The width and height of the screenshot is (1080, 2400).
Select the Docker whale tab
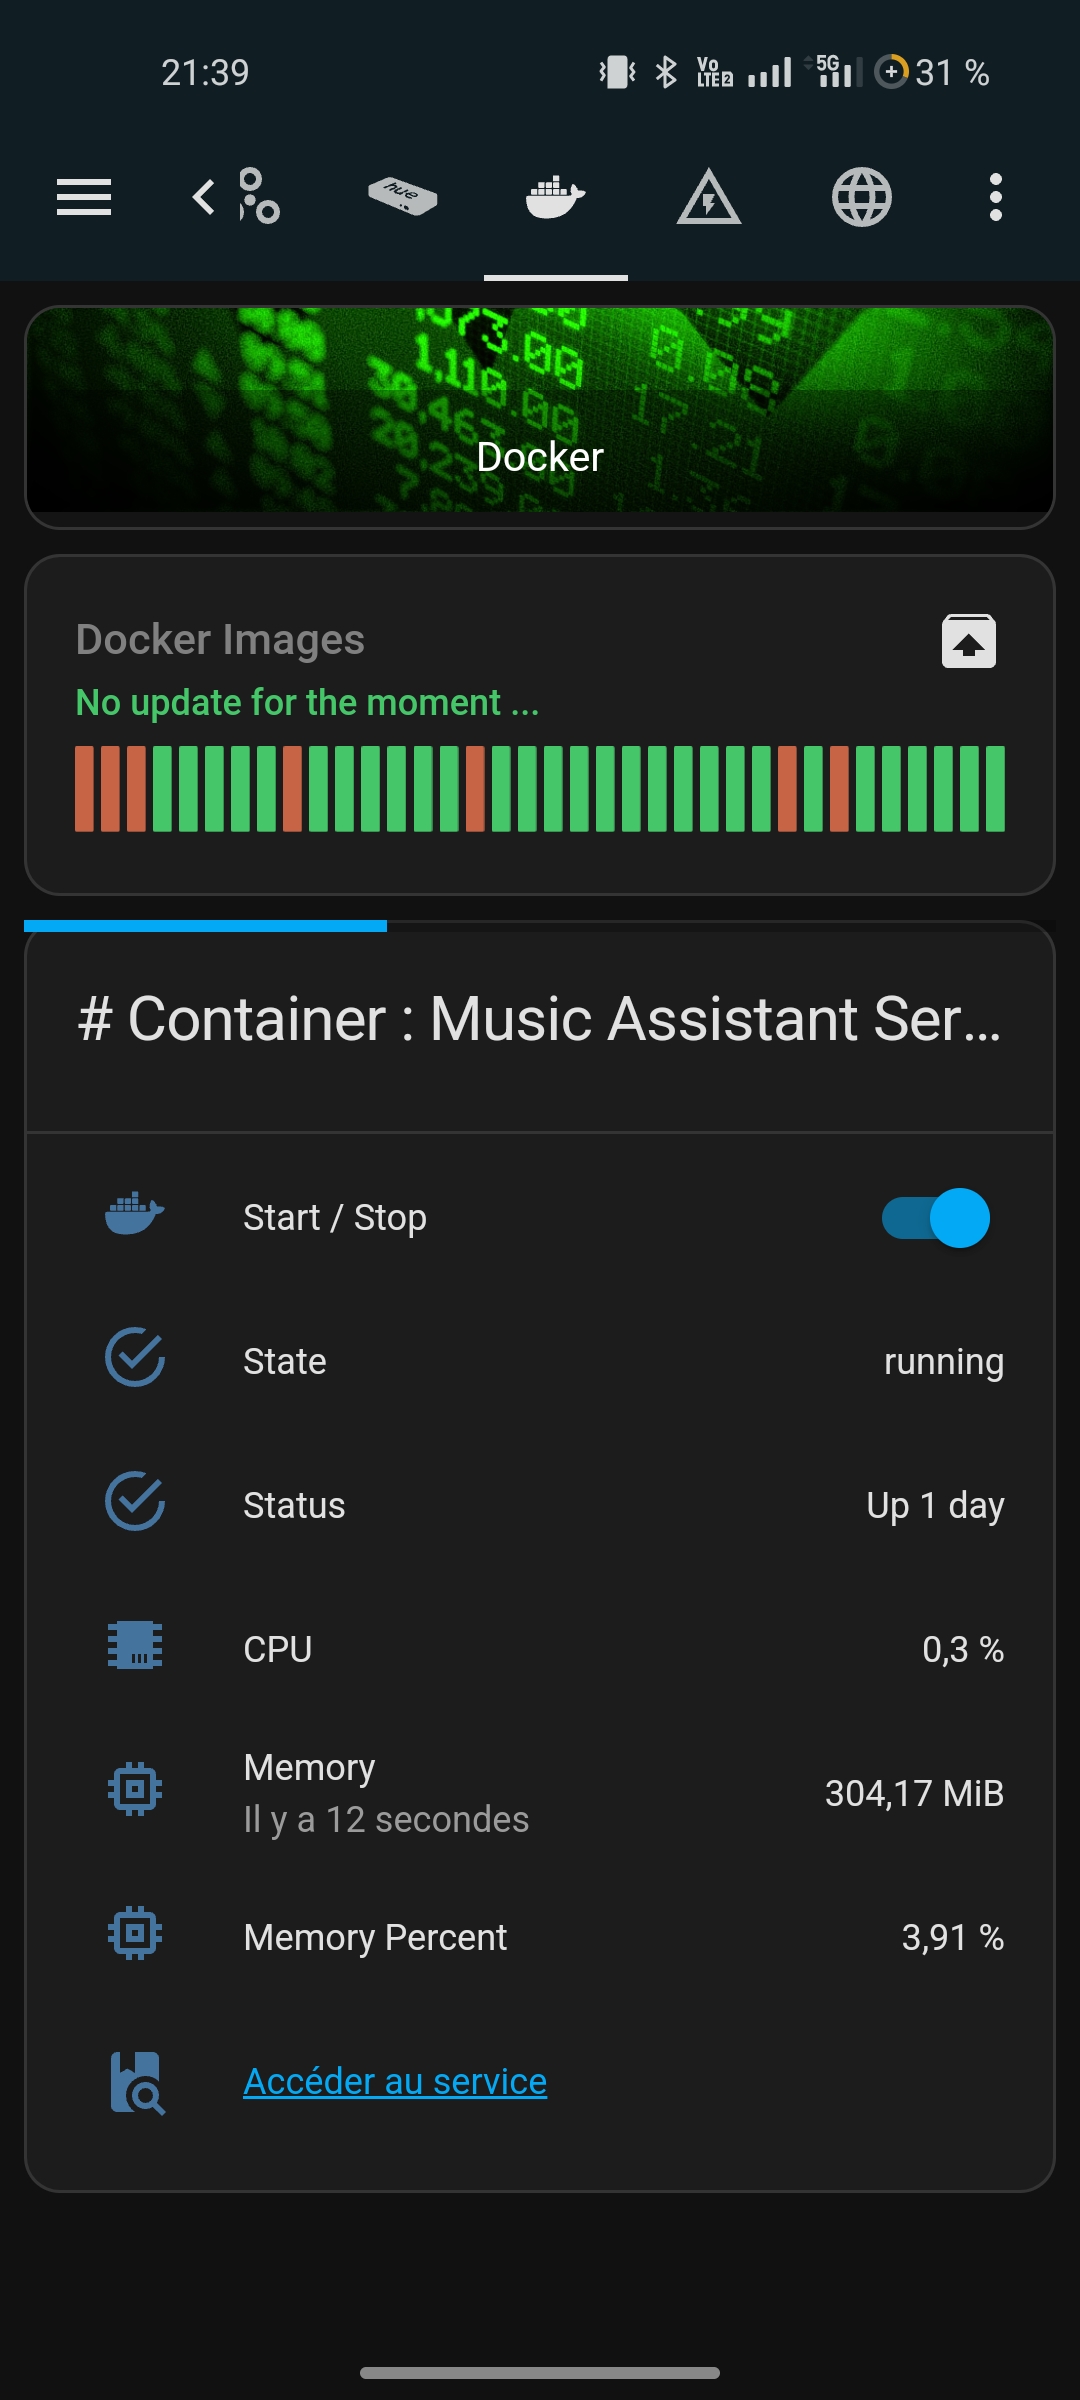click(555, 197)
